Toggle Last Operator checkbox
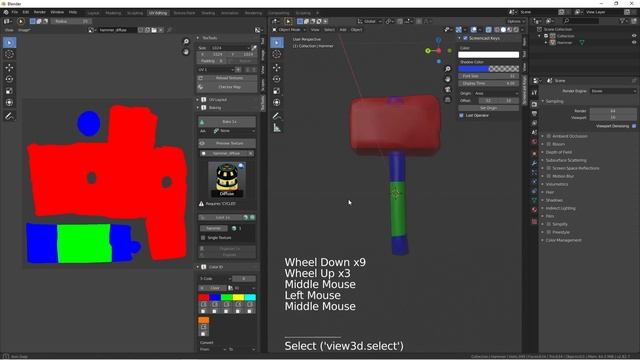This screenshot has height=360, width=640. 462,116
